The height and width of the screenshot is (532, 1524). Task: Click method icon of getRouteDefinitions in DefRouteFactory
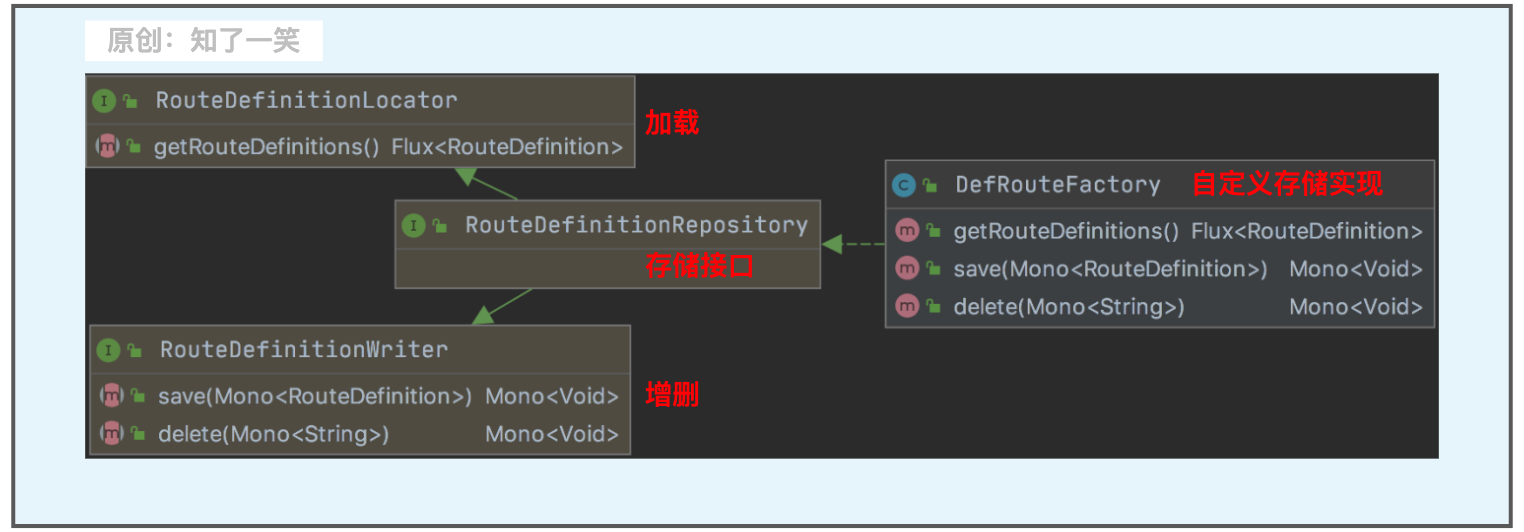click(x=907, y=231)
